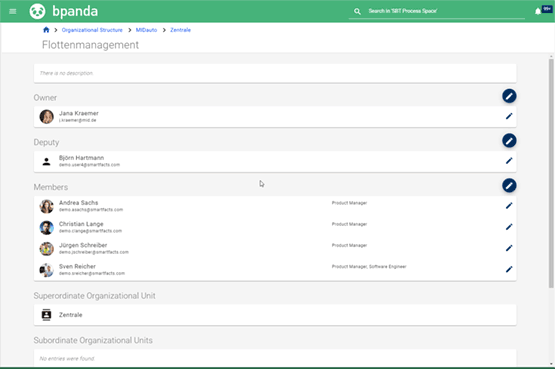Open the notifications bell
The width and height of the screenshot is (555, 369).
pos(538,12)
